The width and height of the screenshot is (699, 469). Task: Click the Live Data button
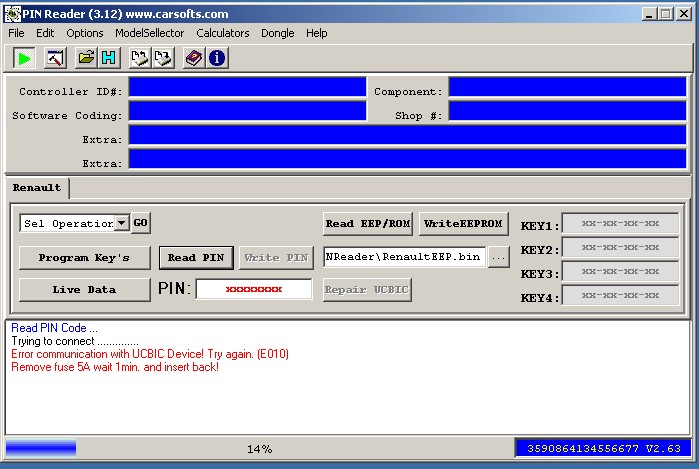84,290
